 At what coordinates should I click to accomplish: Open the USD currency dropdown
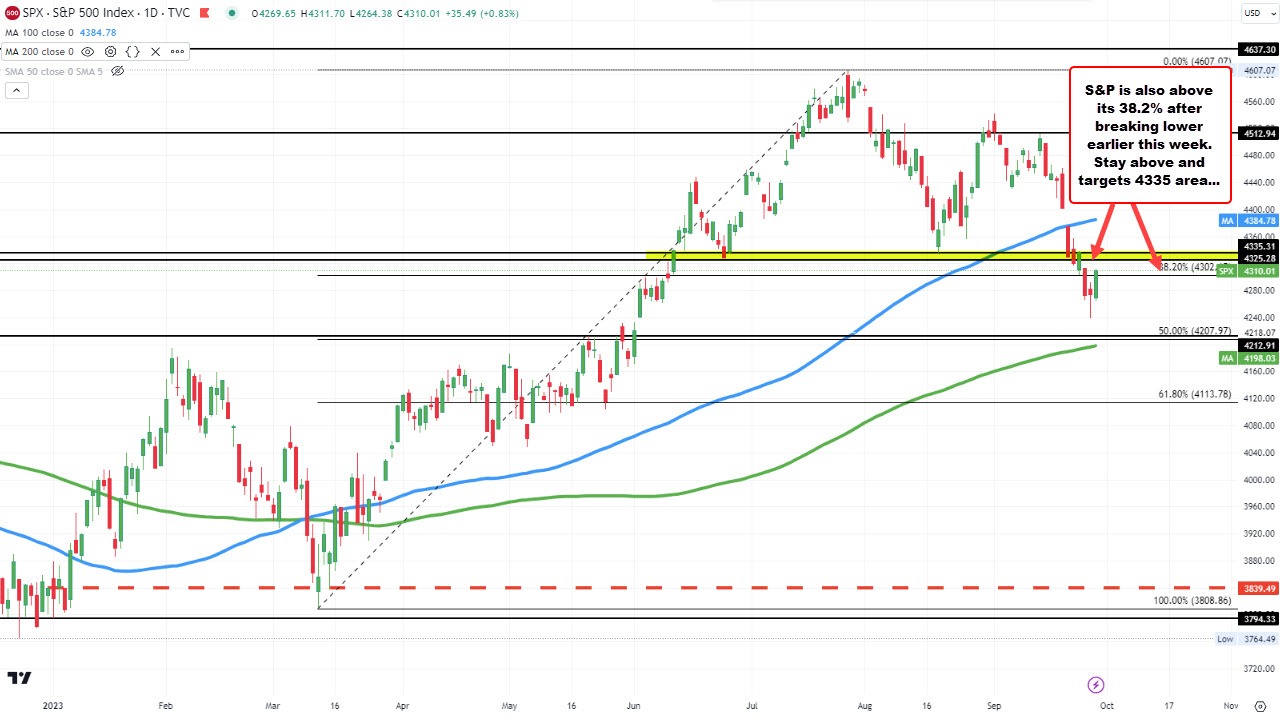pyautogui.click(x=1258, y=13)
